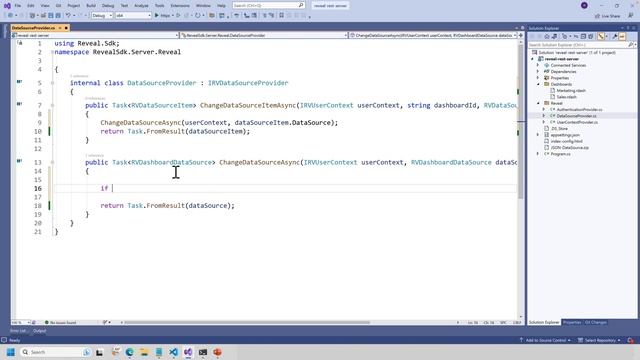
Task: Click the Live Share button
Action: coord(608,16)
